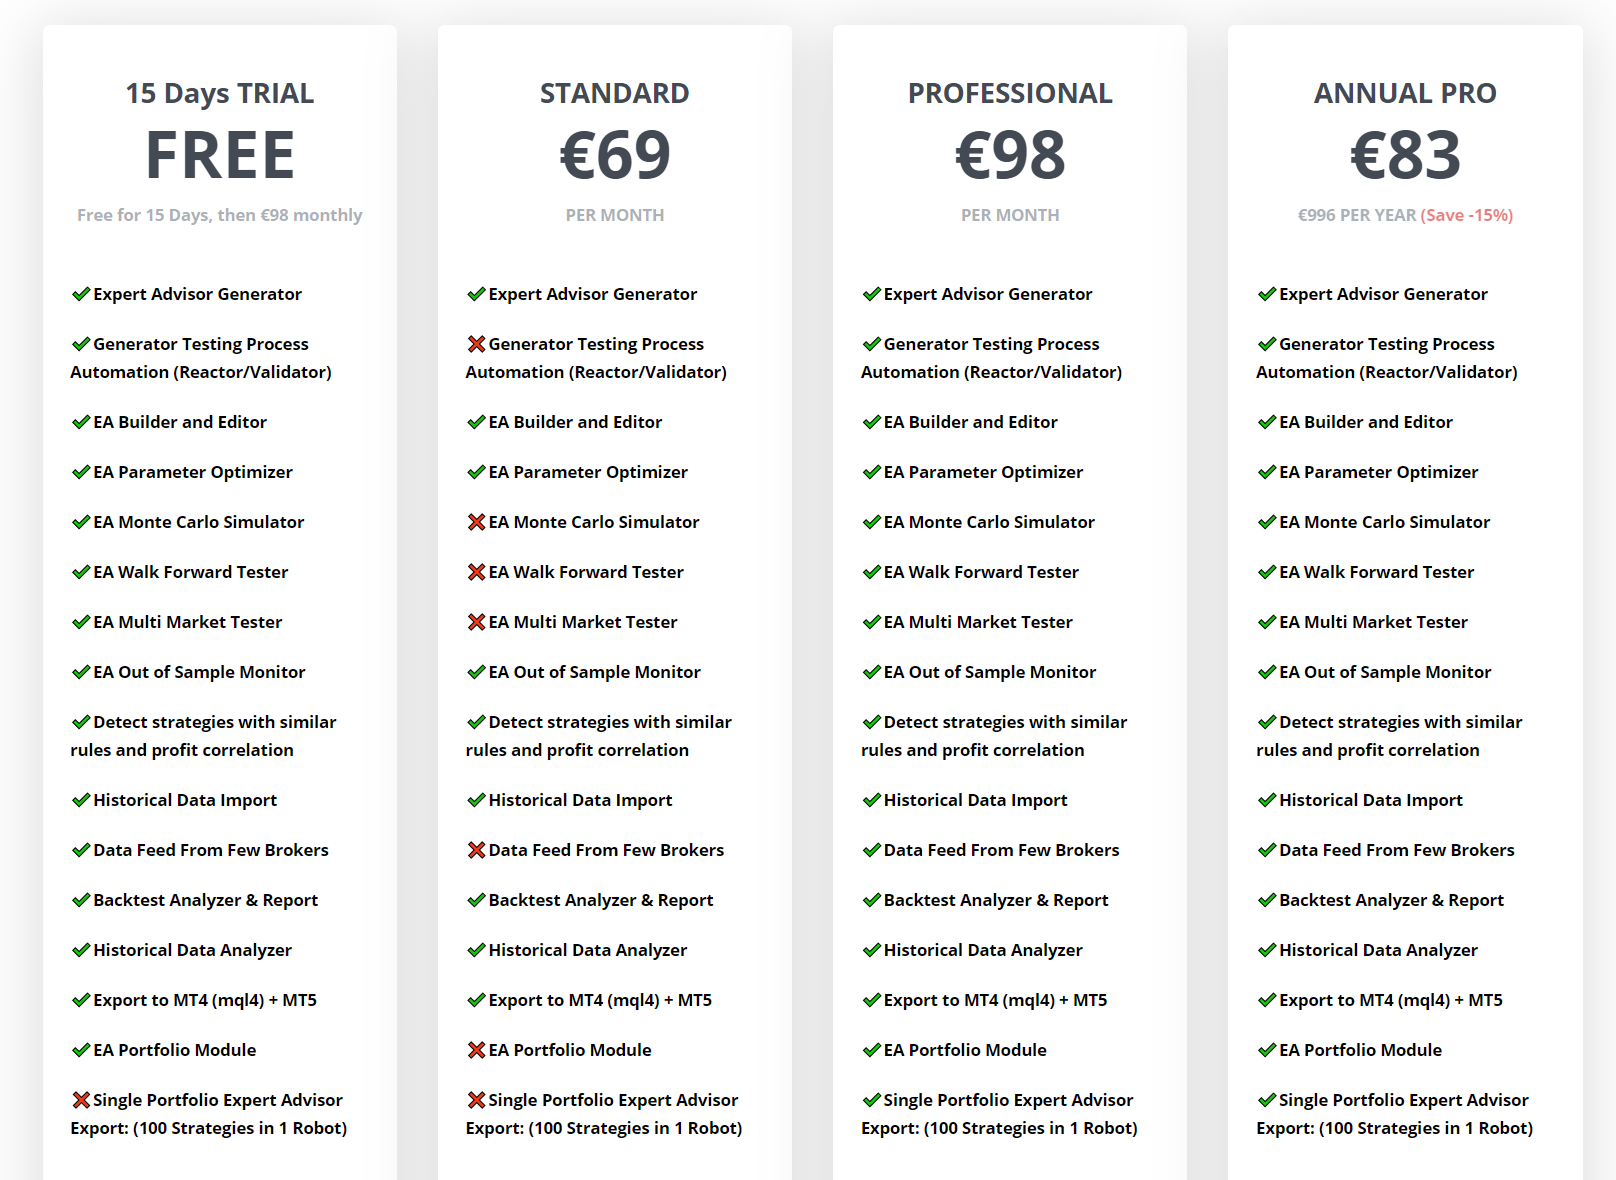Click green check beside Trial EA Walk Forward Tester
The width and height of the screenshot is (1616, 1180).
coord(81,572)
